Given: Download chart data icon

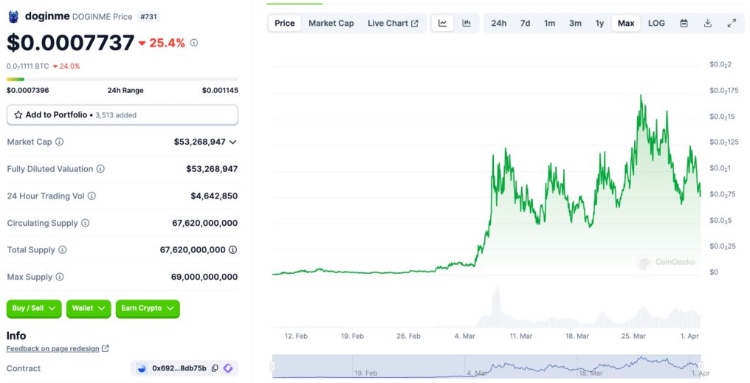Looking at the screenshot, I should coord(708,23).
